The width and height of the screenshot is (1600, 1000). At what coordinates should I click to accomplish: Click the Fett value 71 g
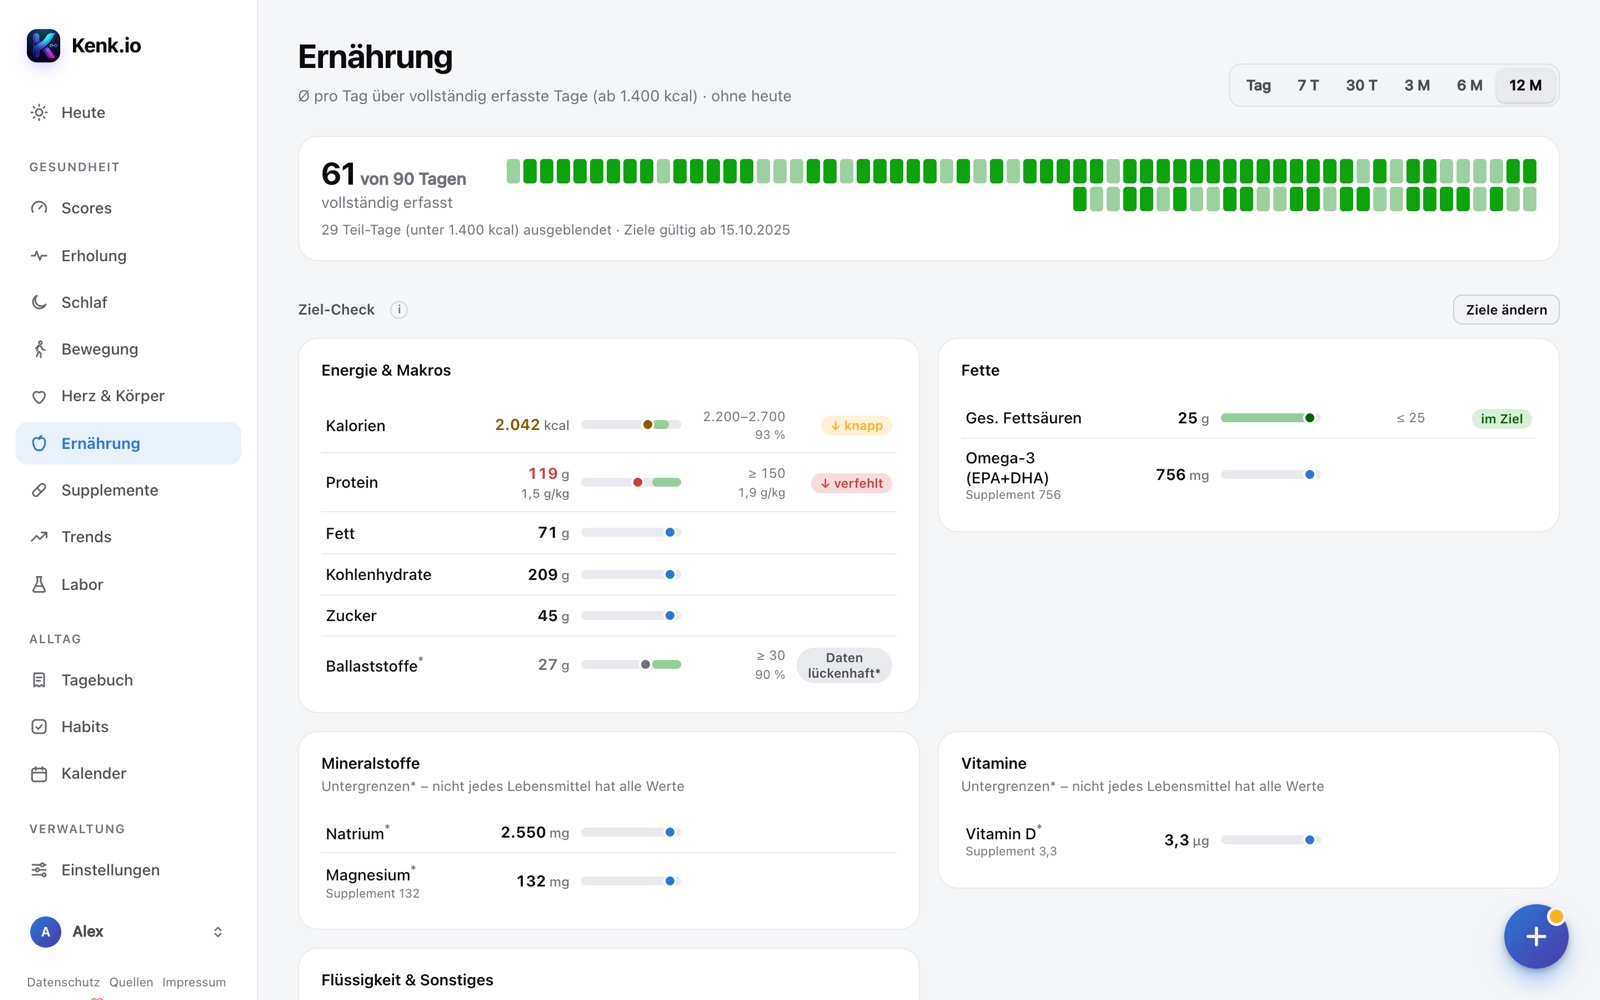click(553, 533)
